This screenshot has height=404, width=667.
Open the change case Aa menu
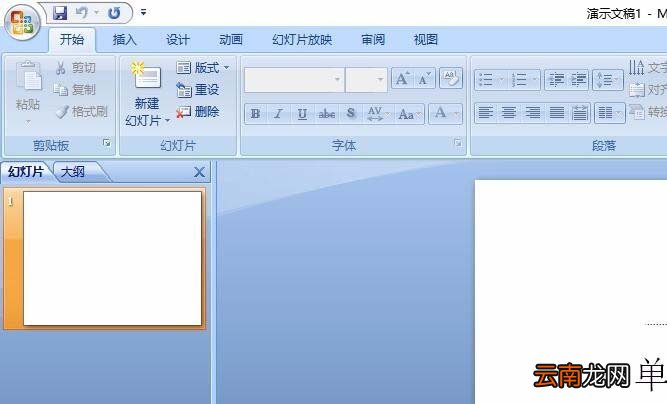tap(409, 114)
